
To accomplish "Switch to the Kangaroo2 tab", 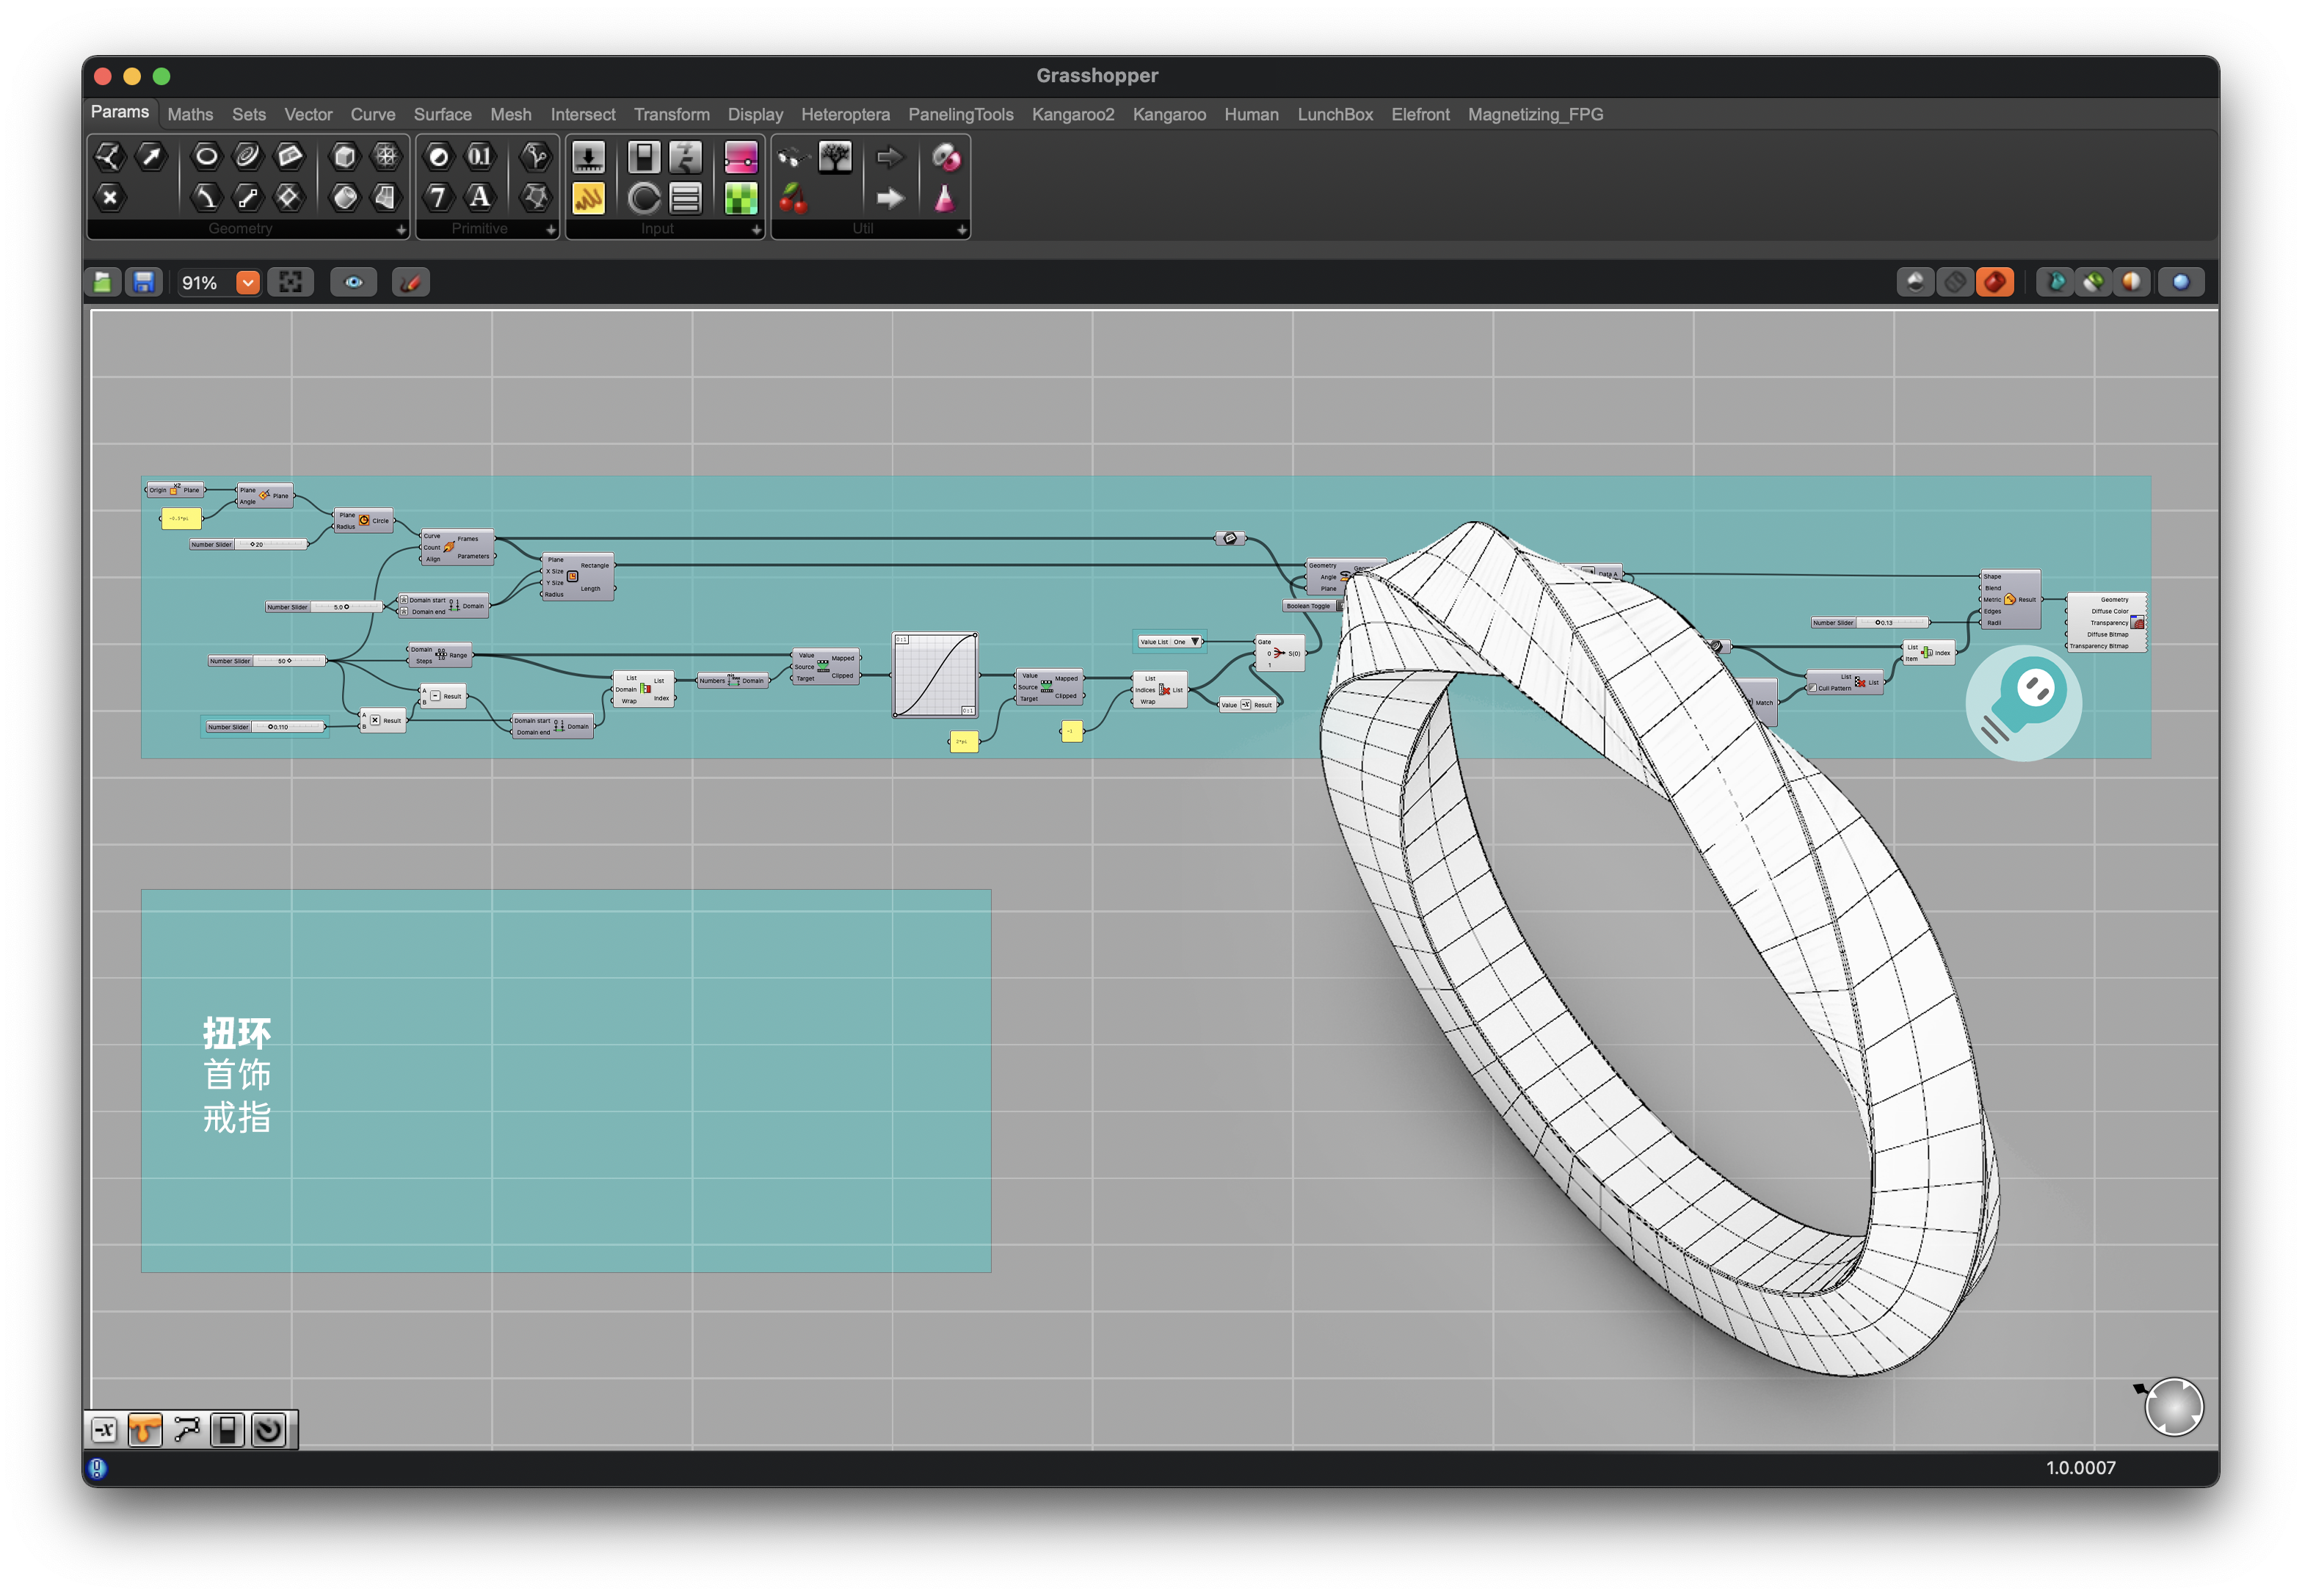I will pos(1072,115).
